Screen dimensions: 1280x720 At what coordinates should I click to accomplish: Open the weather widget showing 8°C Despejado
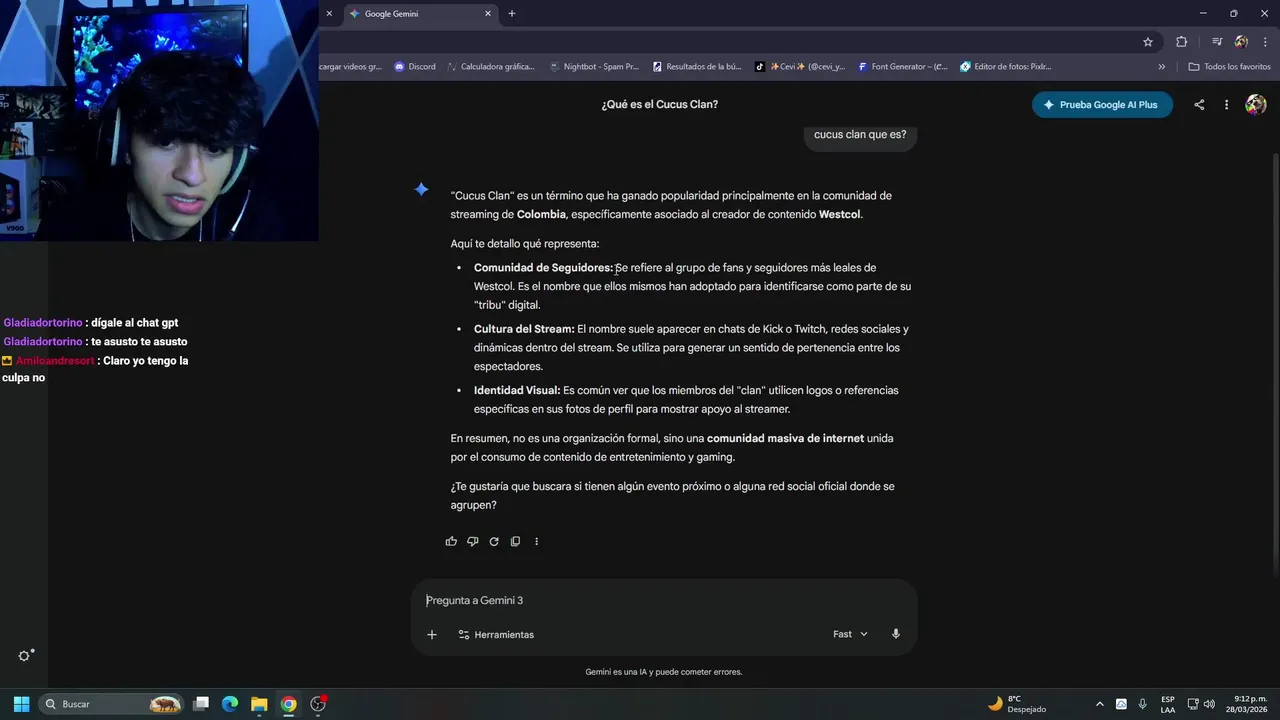1017,704
